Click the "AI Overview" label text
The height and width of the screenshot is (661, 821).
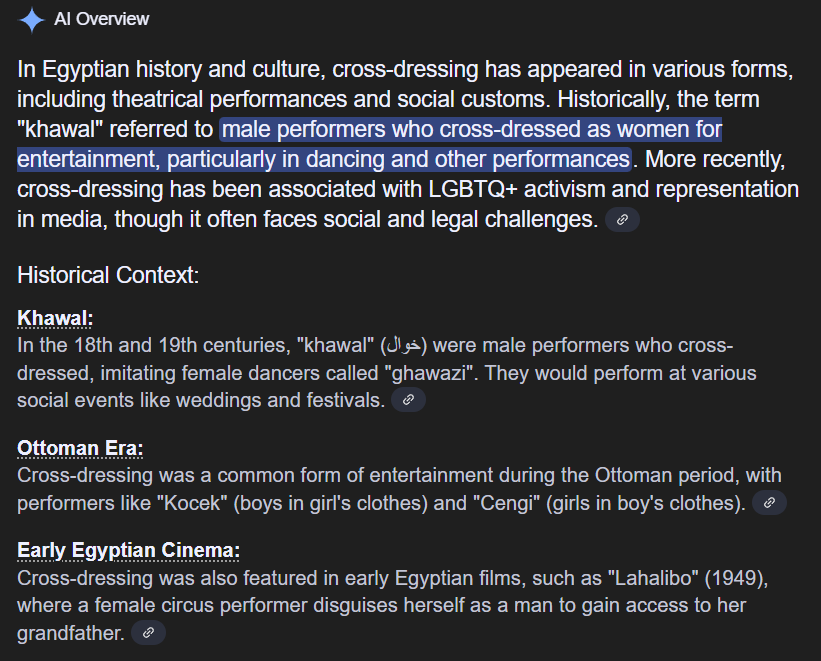pyautogui.click(x=101, y=19)
